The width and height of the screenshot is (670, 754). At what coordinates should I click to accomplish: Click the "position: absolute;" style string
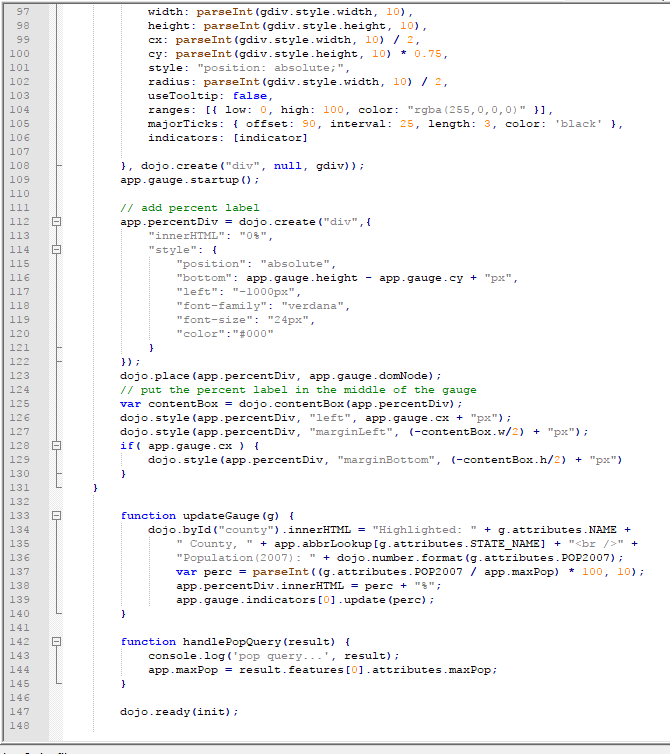tap(270, 68)
